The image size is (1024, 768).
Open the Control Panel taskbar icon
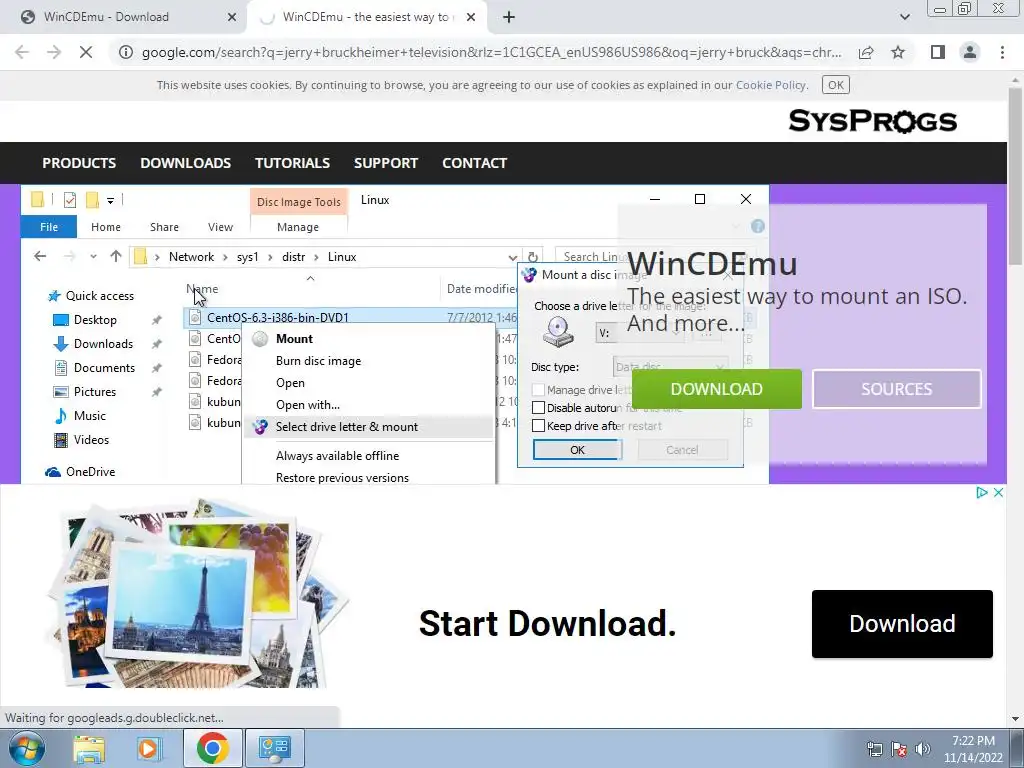274,748
